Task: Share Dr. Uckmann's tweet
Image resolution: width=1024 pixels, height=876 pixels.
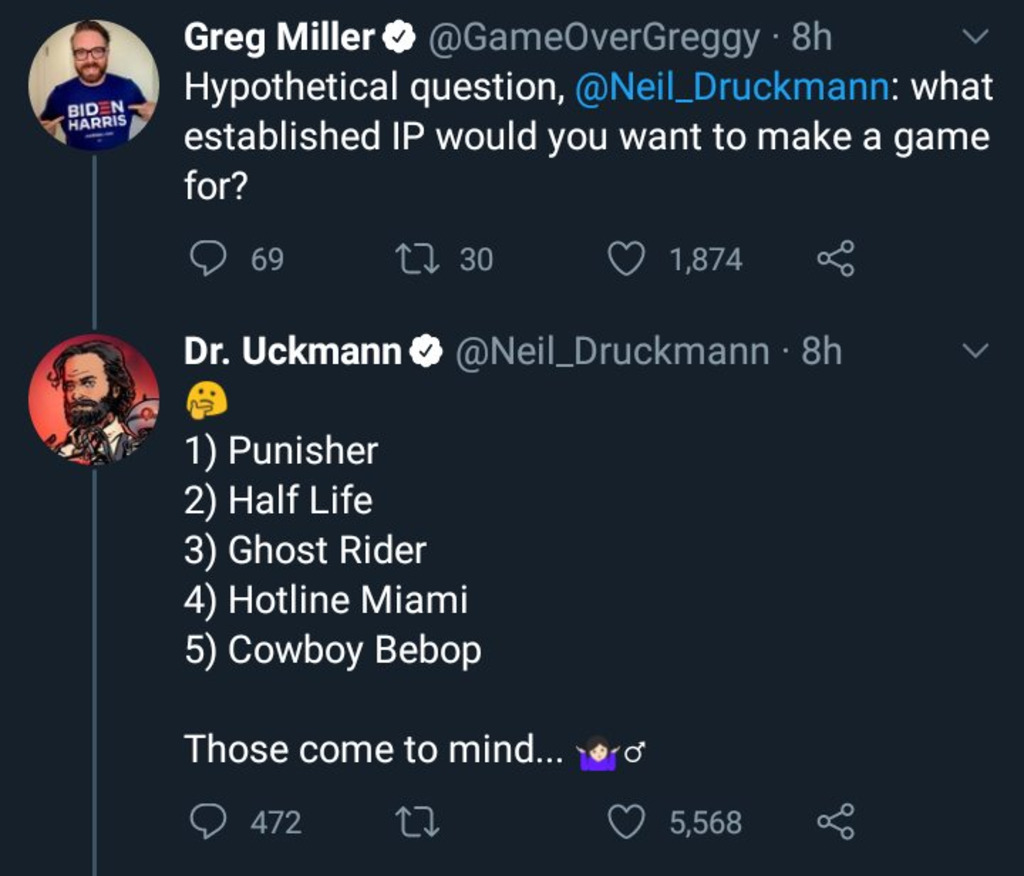Action: click(836, 822)
